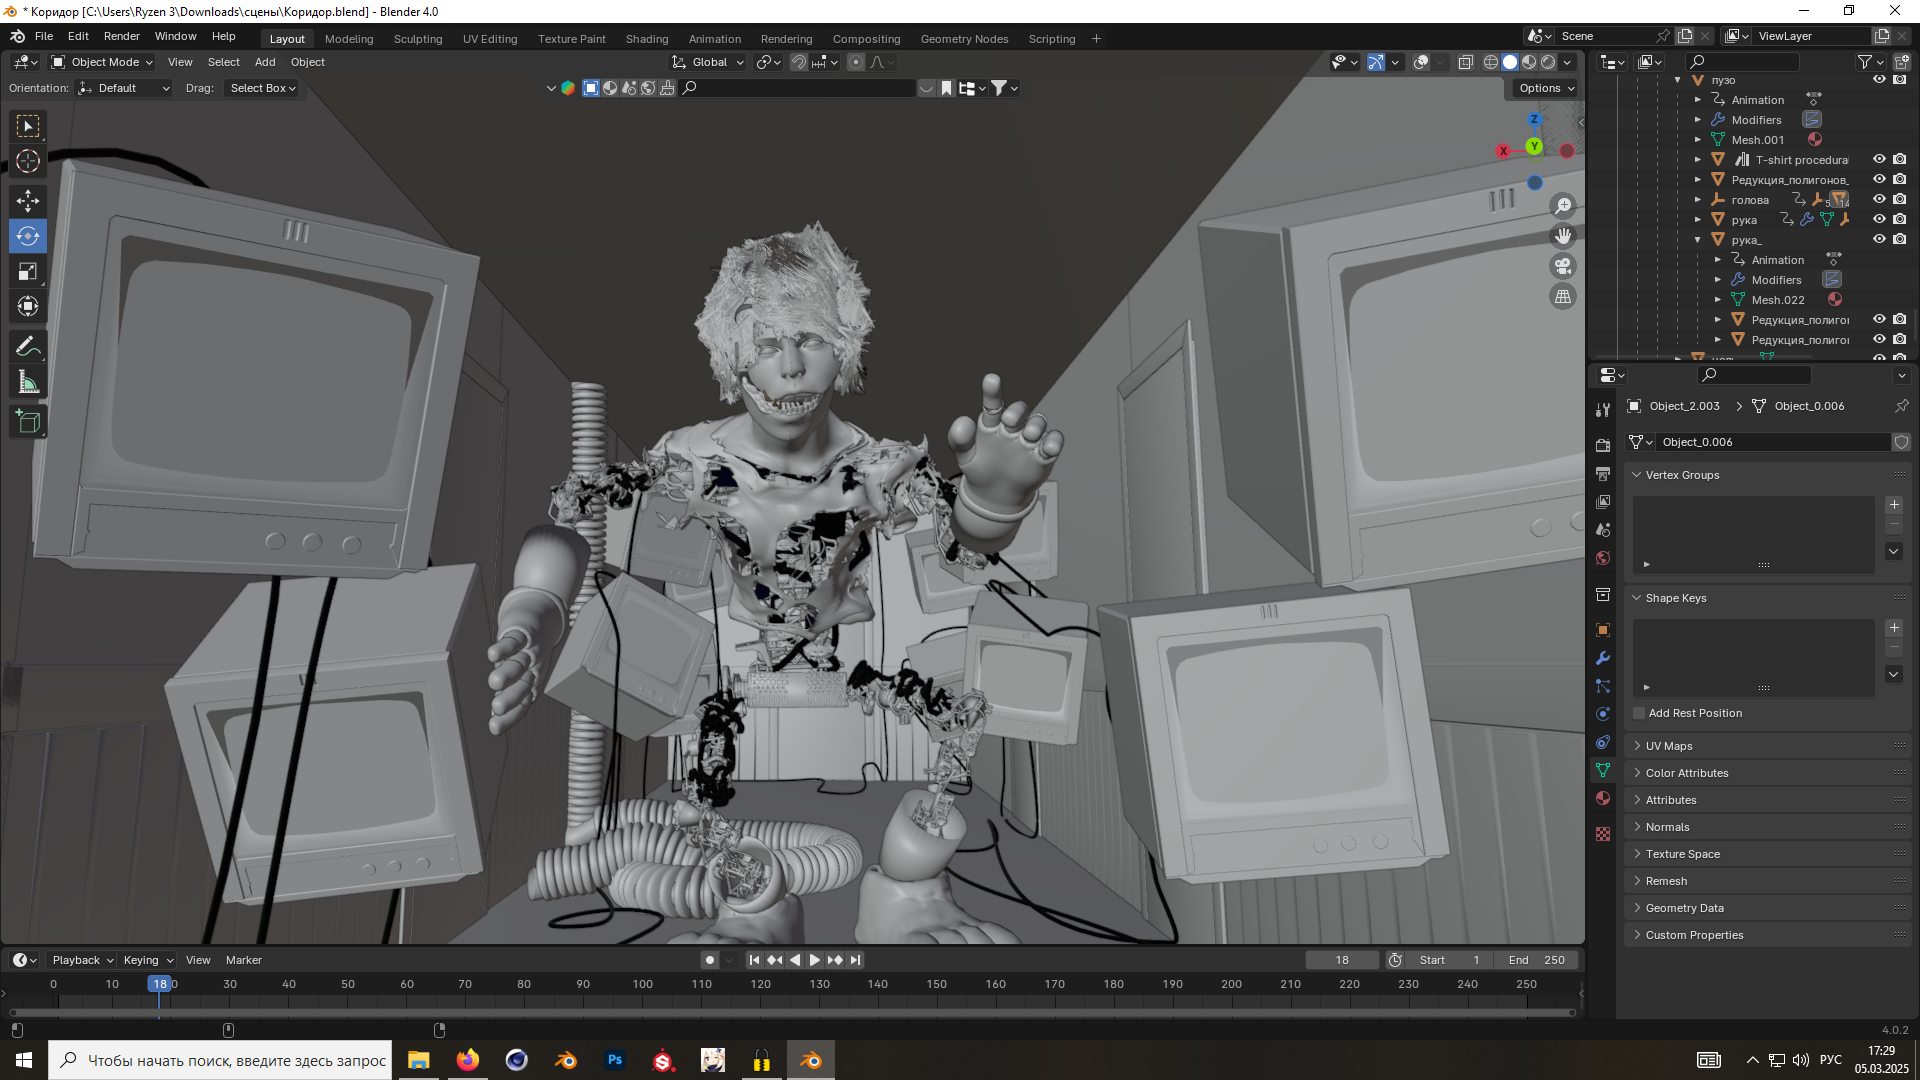Click the Add Cube tool
This screenshot has height=1080, width=1920.
(28, 422)
